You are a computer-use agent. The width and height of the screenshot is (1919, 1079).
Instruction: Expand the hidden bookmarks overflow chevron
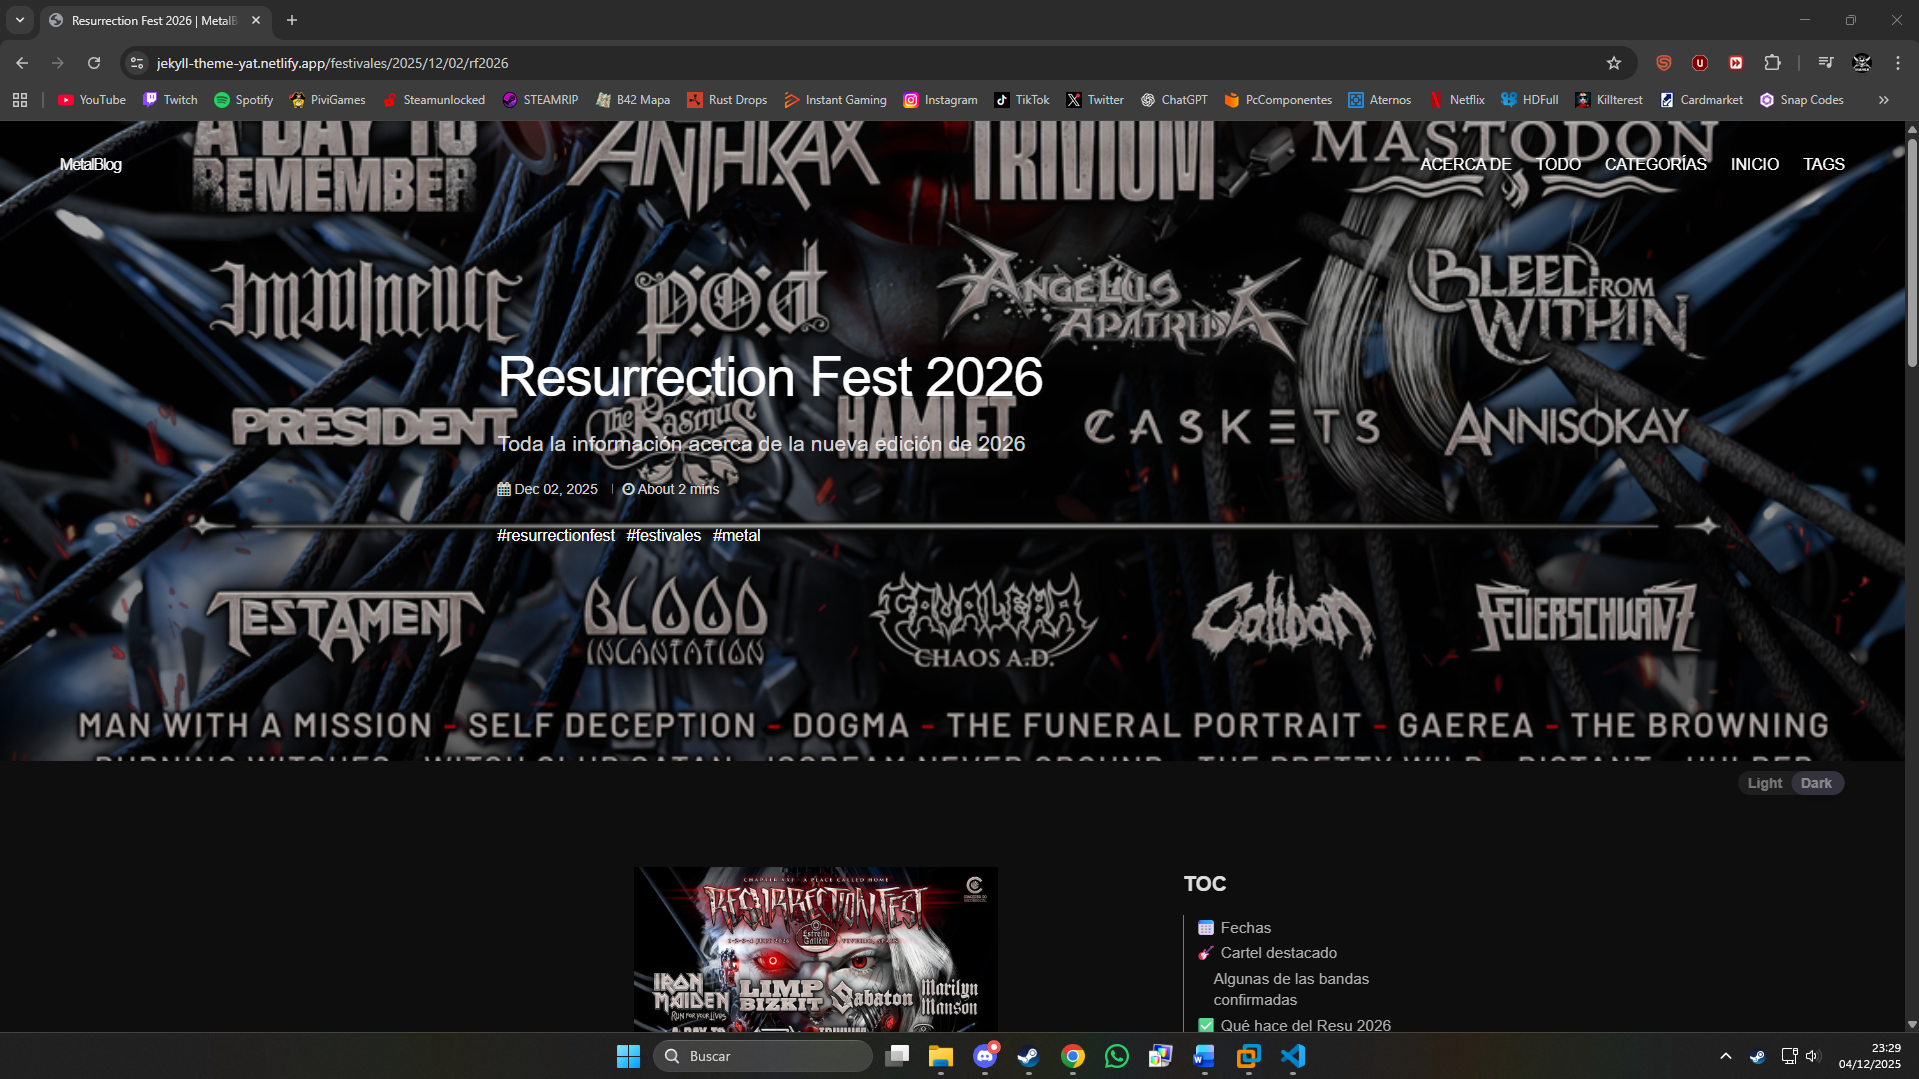click(x=1883, y=100)
